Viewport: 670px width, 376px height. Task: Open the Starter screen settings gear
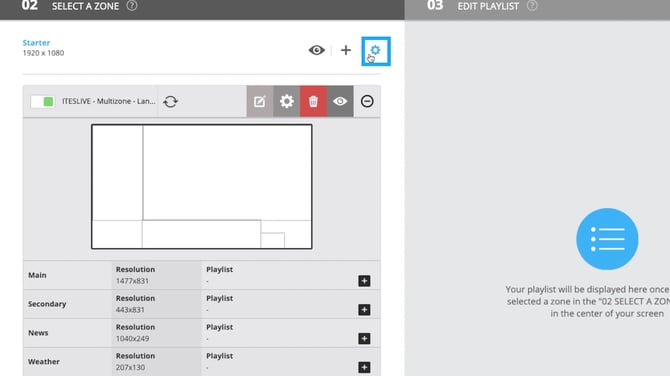coord(376,51)
